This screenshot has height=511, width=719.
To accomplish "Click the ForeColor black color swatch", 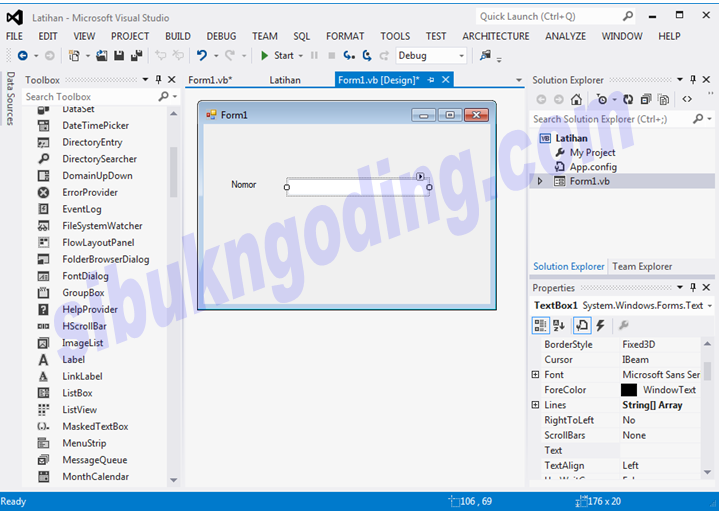I will click(629, 390).
